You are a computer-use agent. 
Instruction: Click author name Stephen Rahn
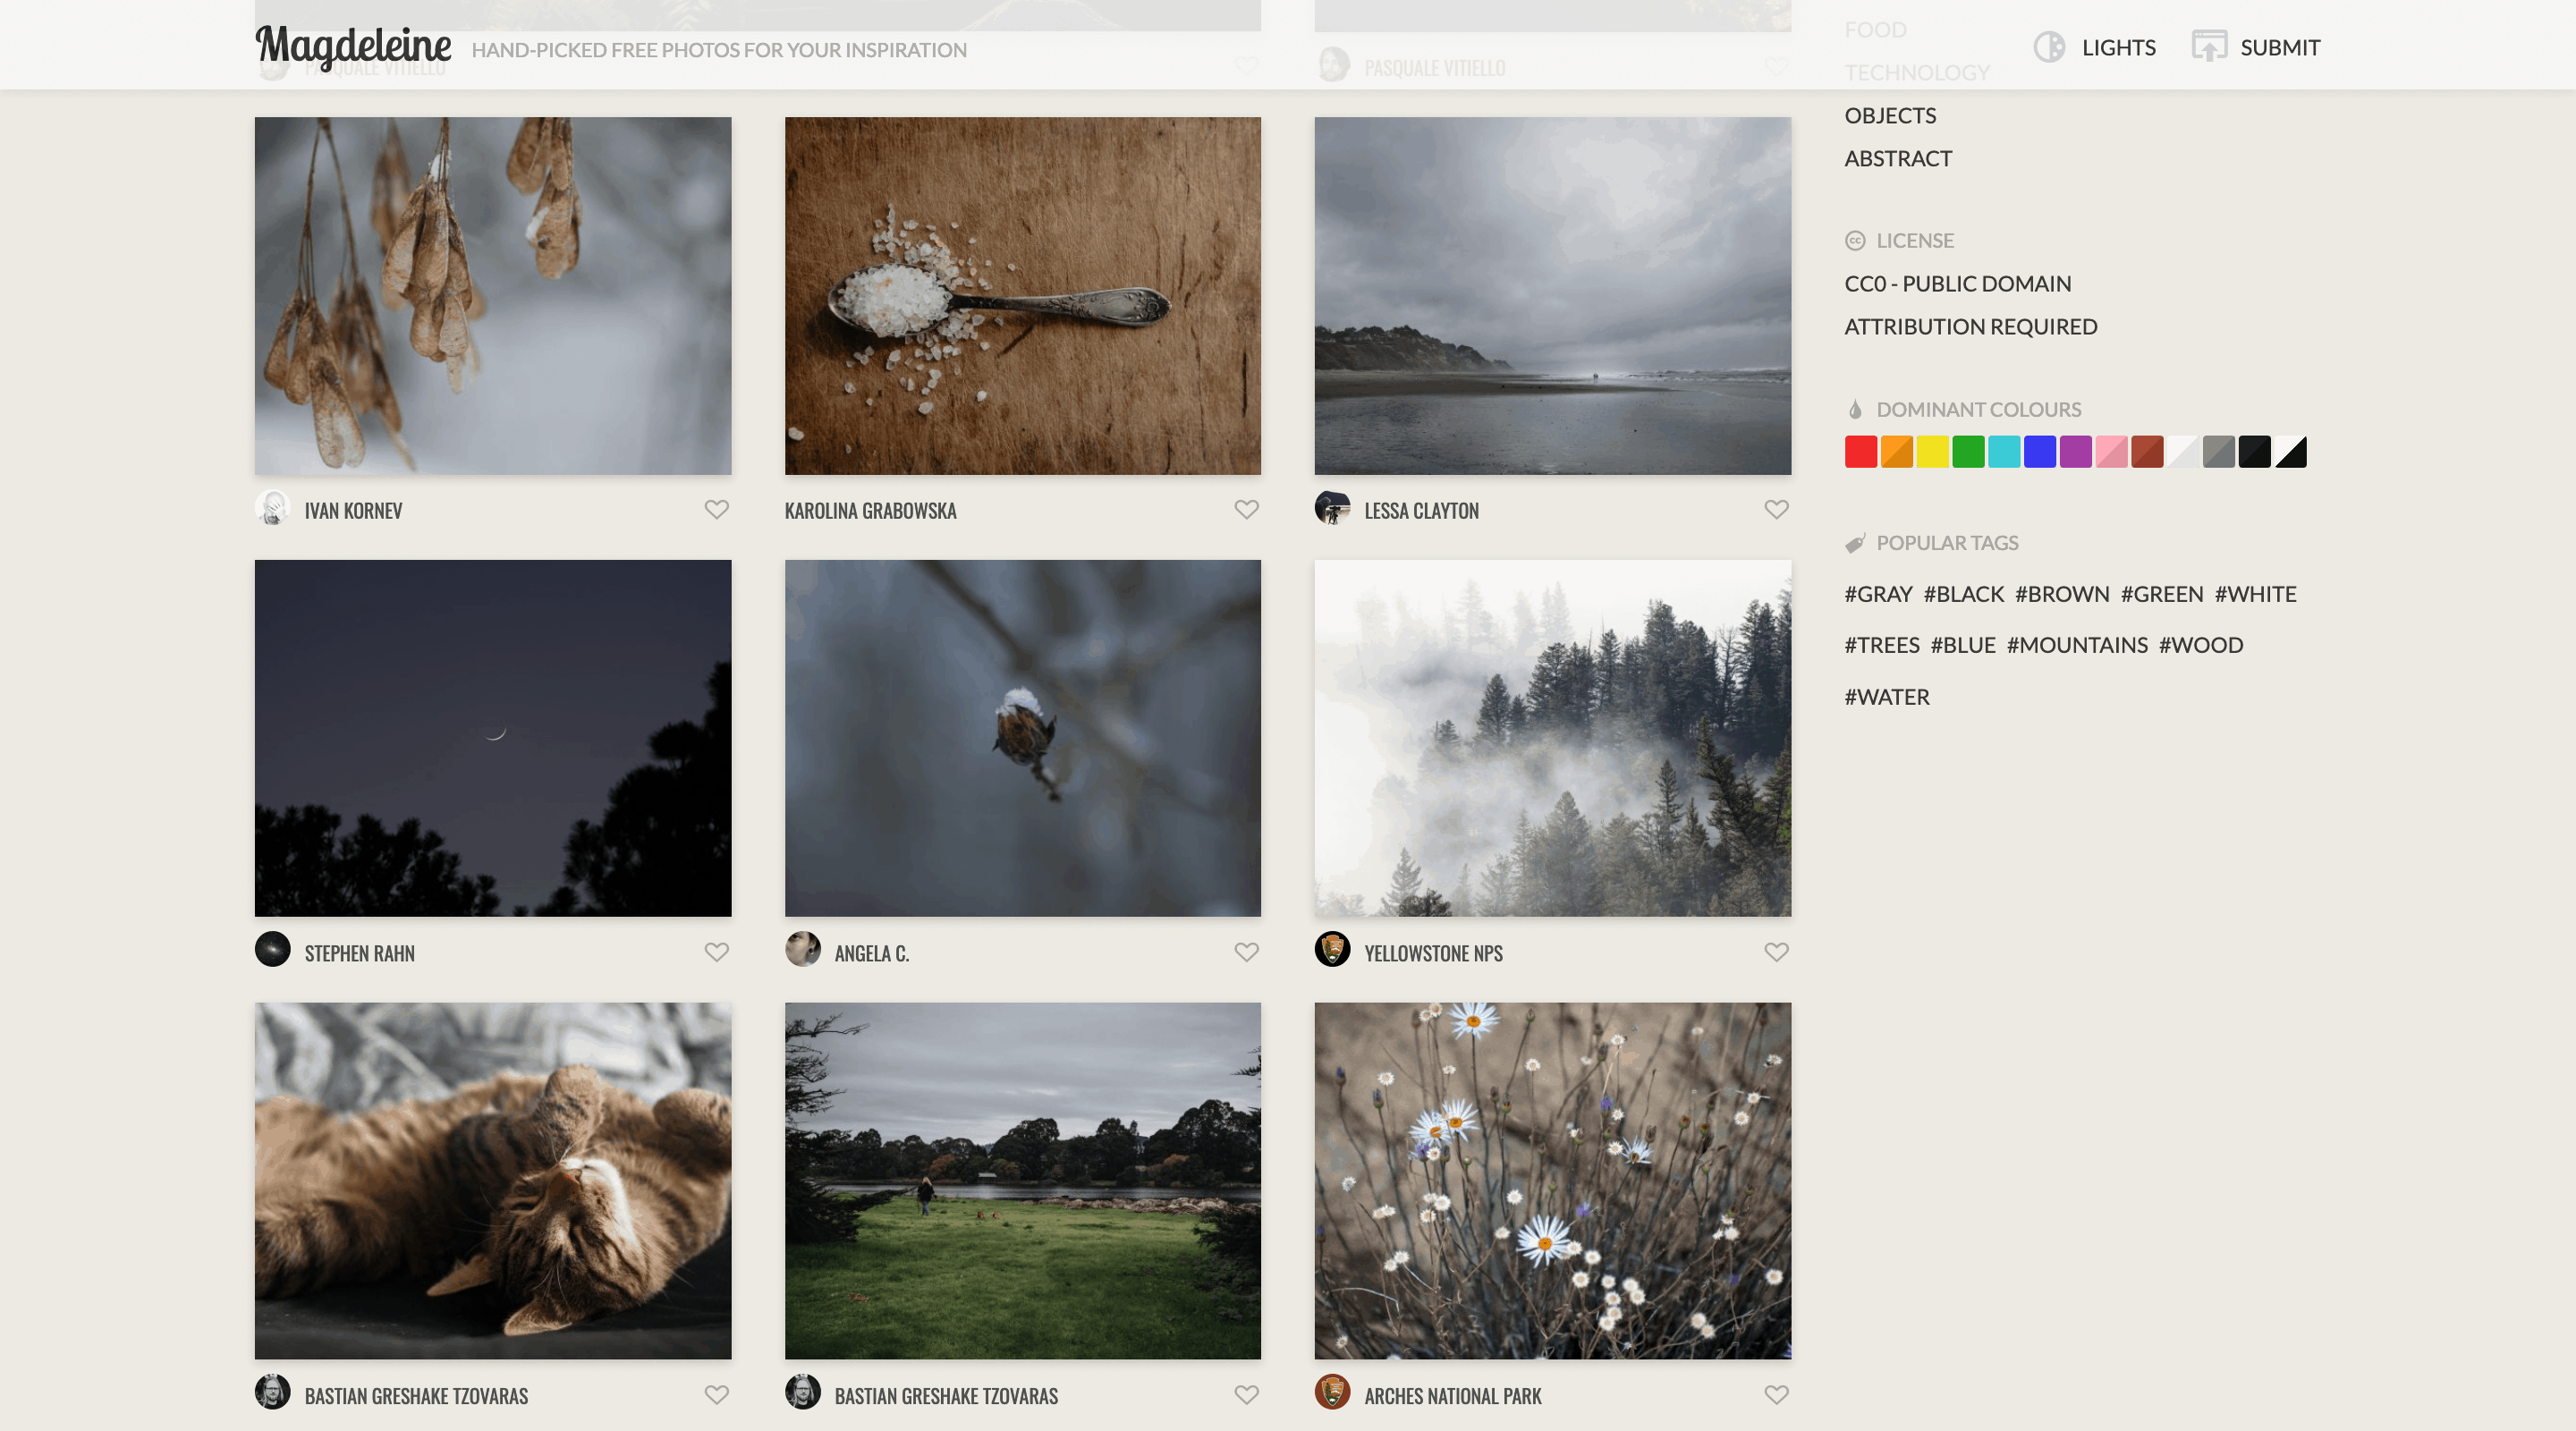click(359, 954)
